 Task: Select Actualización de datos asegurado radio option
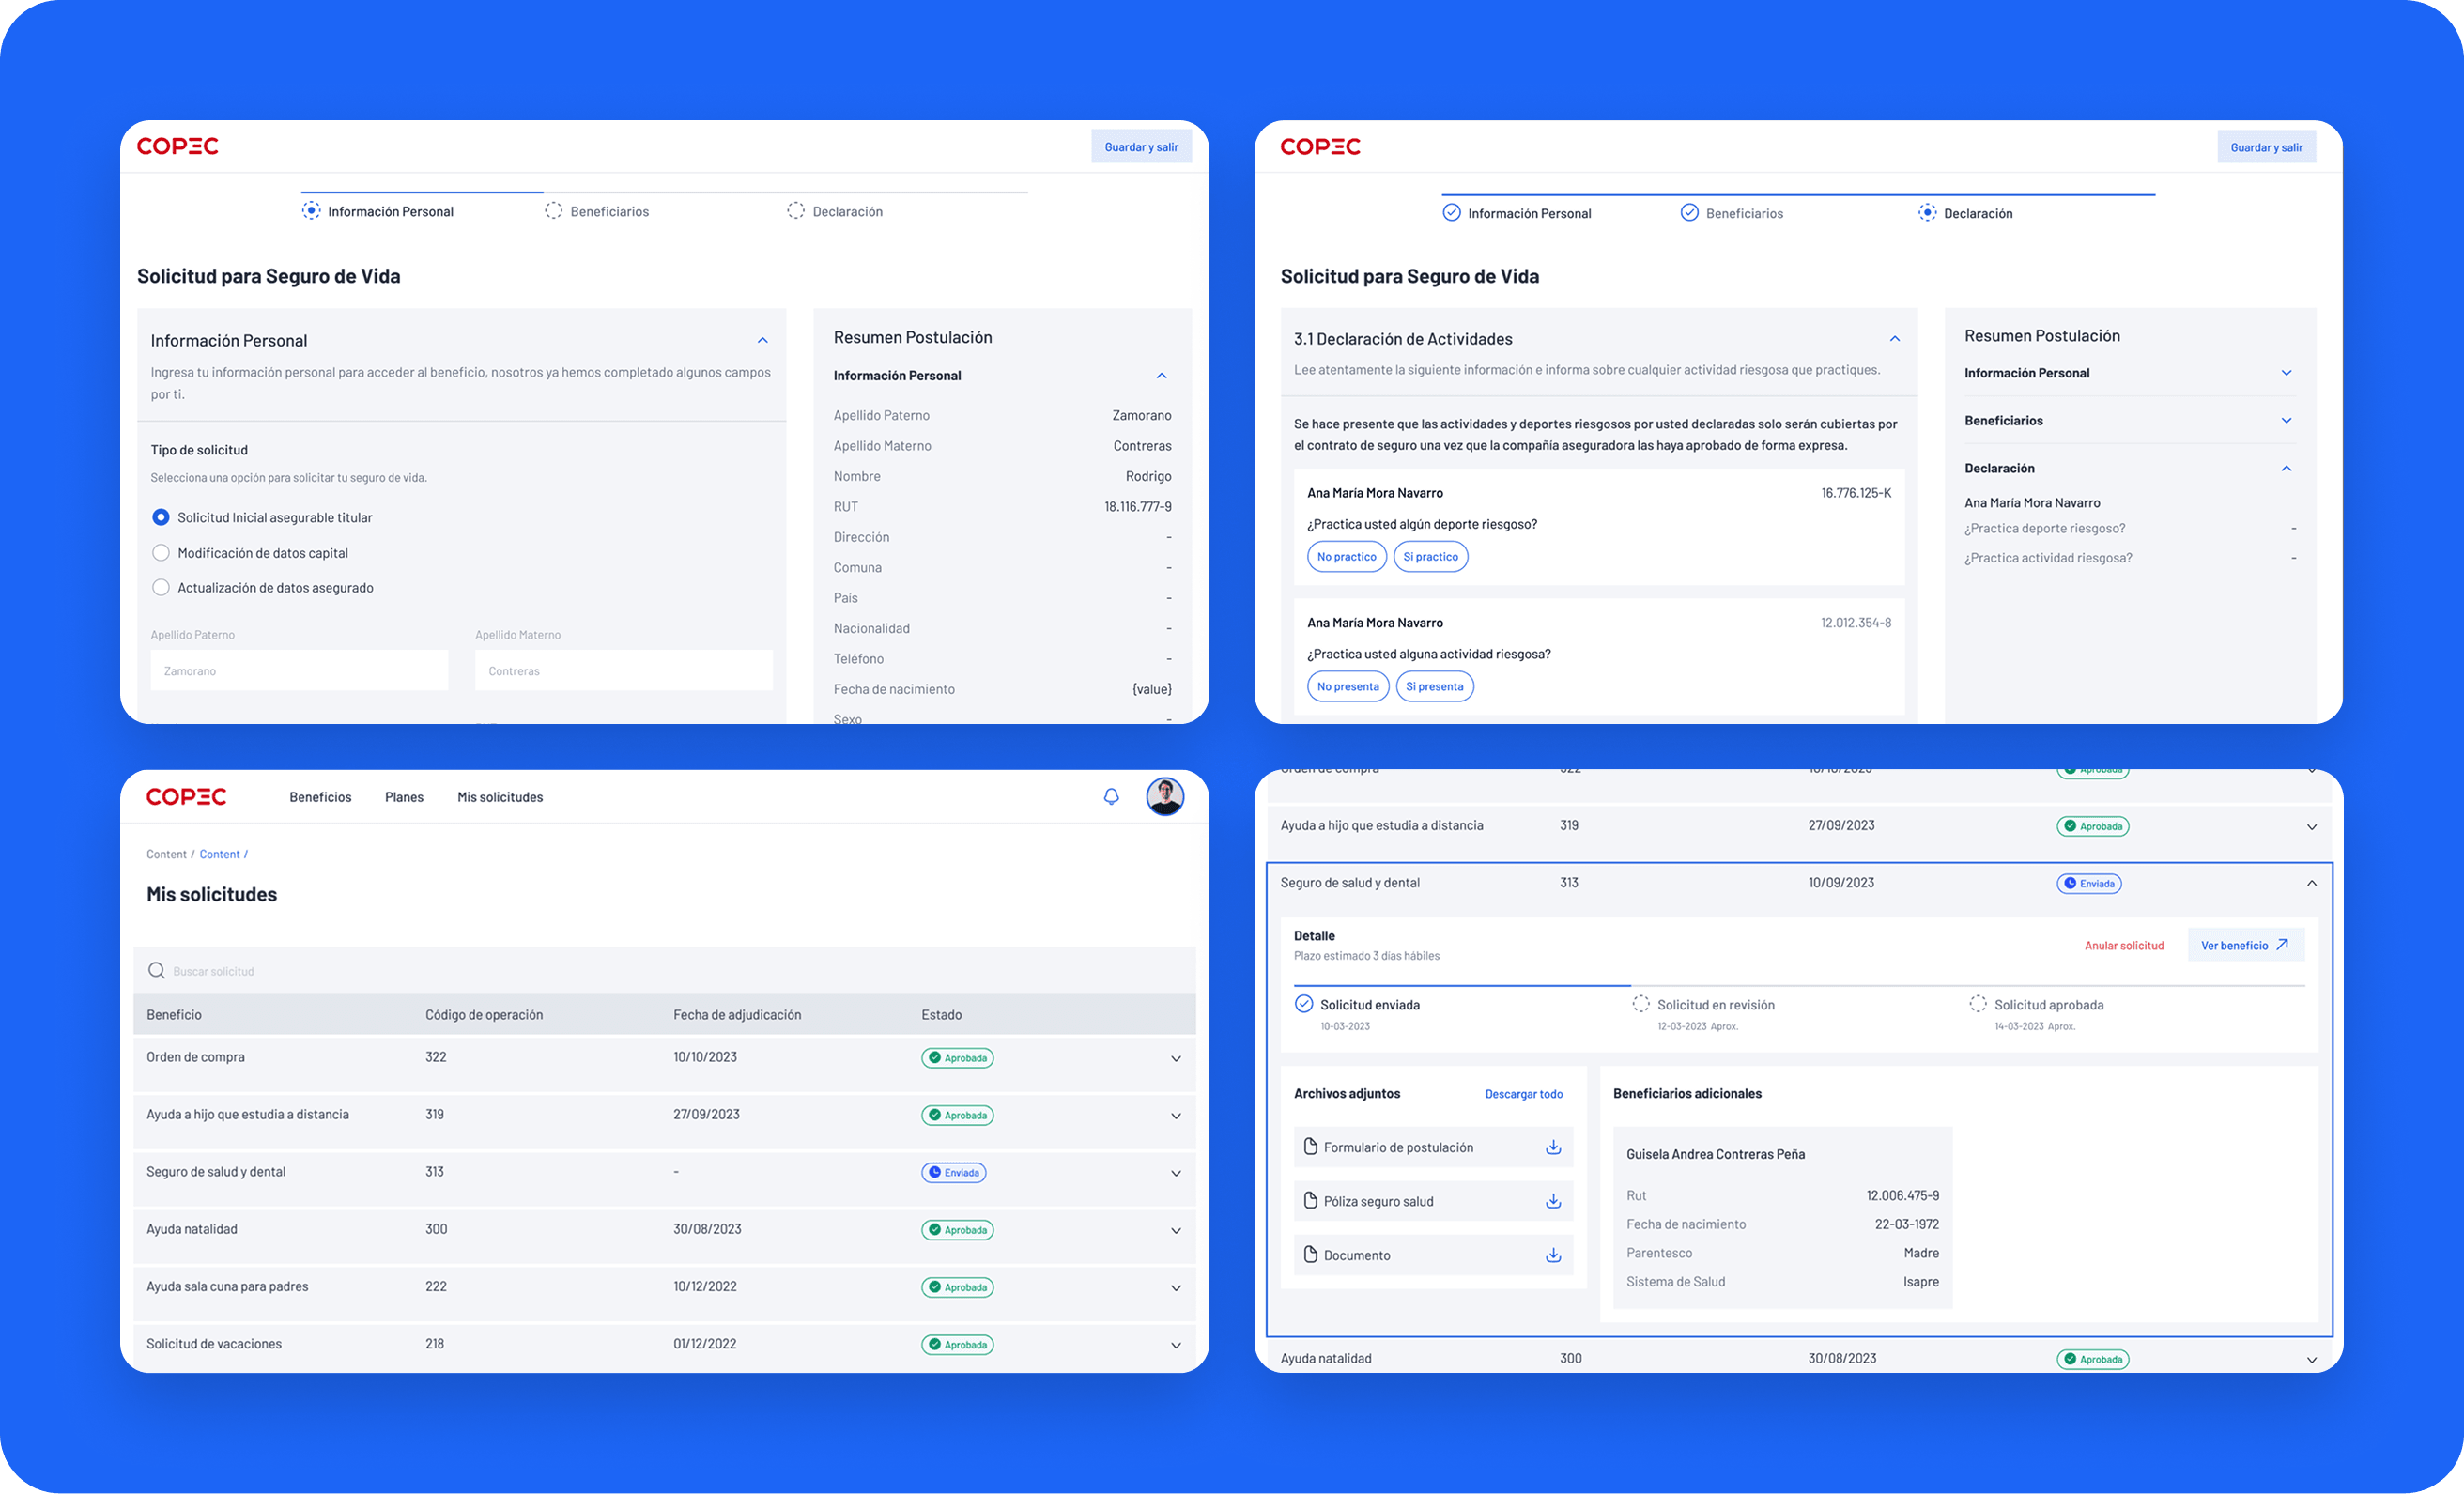160,588
